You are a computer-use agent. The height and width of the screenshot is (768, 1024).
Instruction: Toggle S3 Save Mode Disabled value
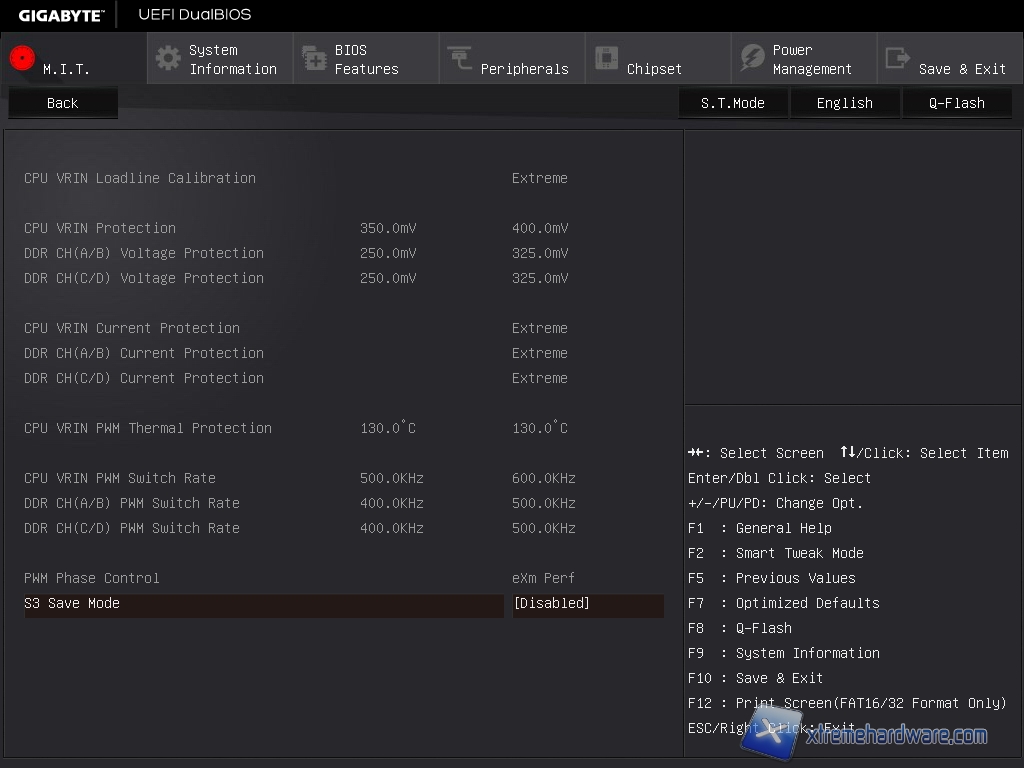tap(587, 604)
